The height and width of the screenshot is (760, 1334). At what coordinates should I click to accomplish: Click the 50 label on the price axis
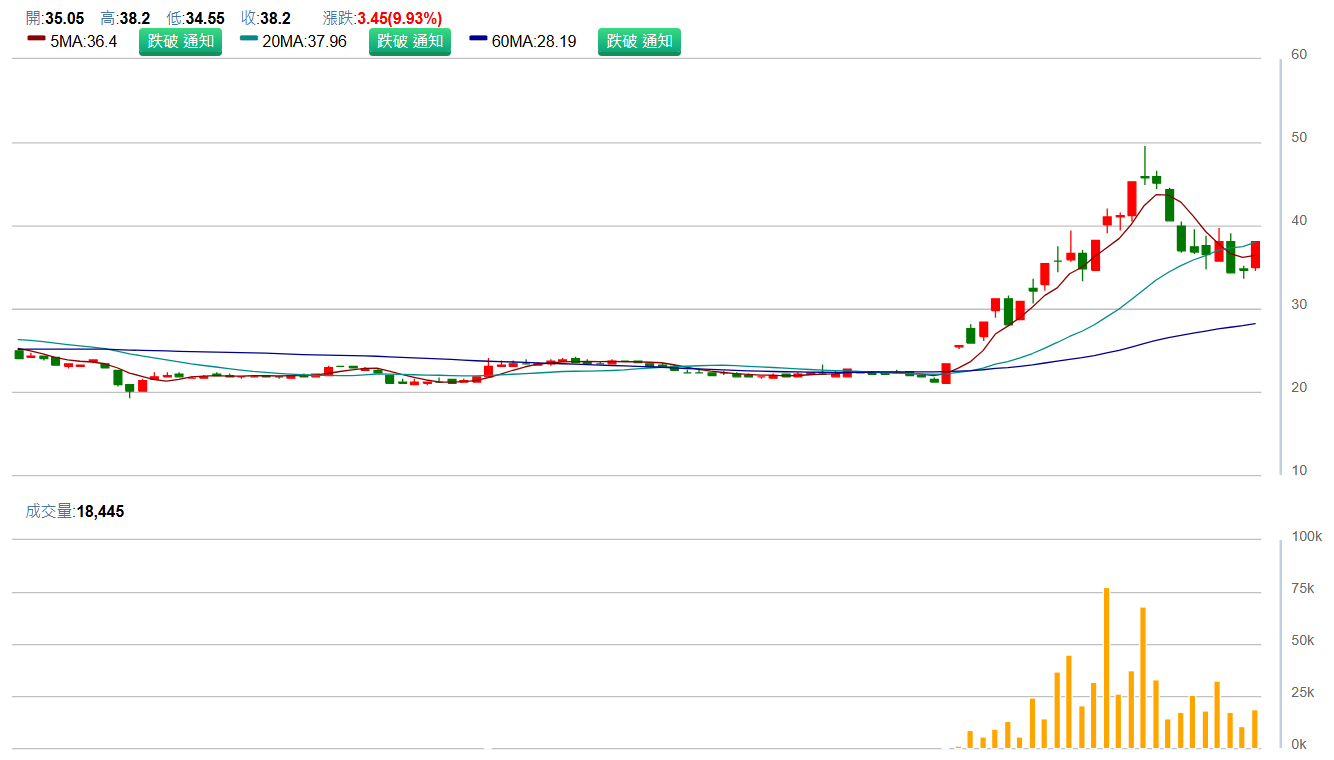(x=1299, y=137)
